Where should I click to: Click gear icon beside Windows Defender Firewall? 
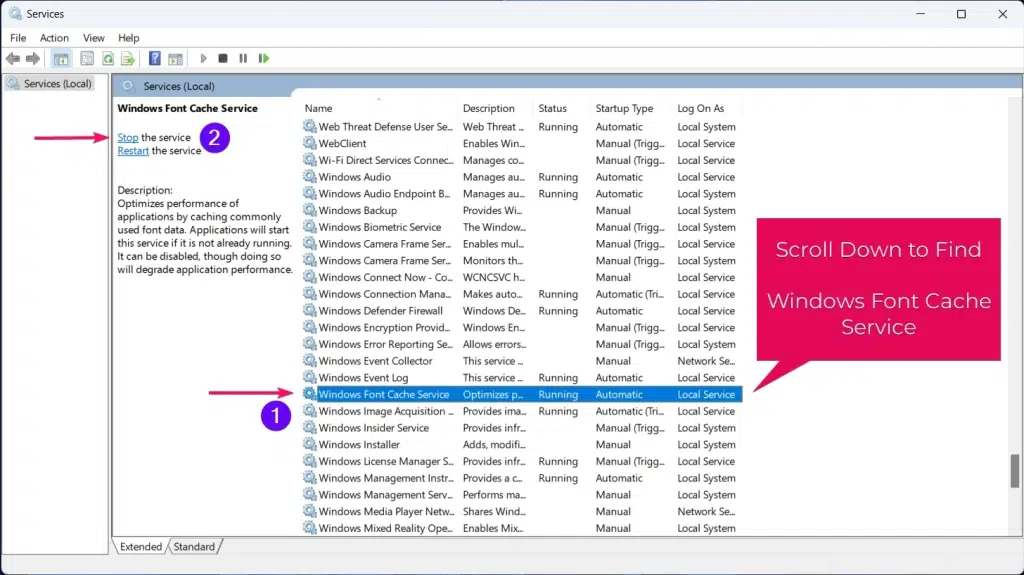310,310
